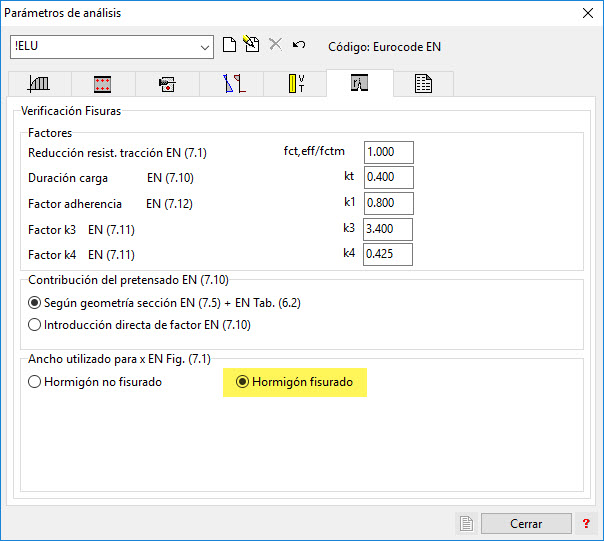Screen dimensions: 604x541
Task: Open the fourth tab with red triangle icon
Action: click(x=231, y=84)
